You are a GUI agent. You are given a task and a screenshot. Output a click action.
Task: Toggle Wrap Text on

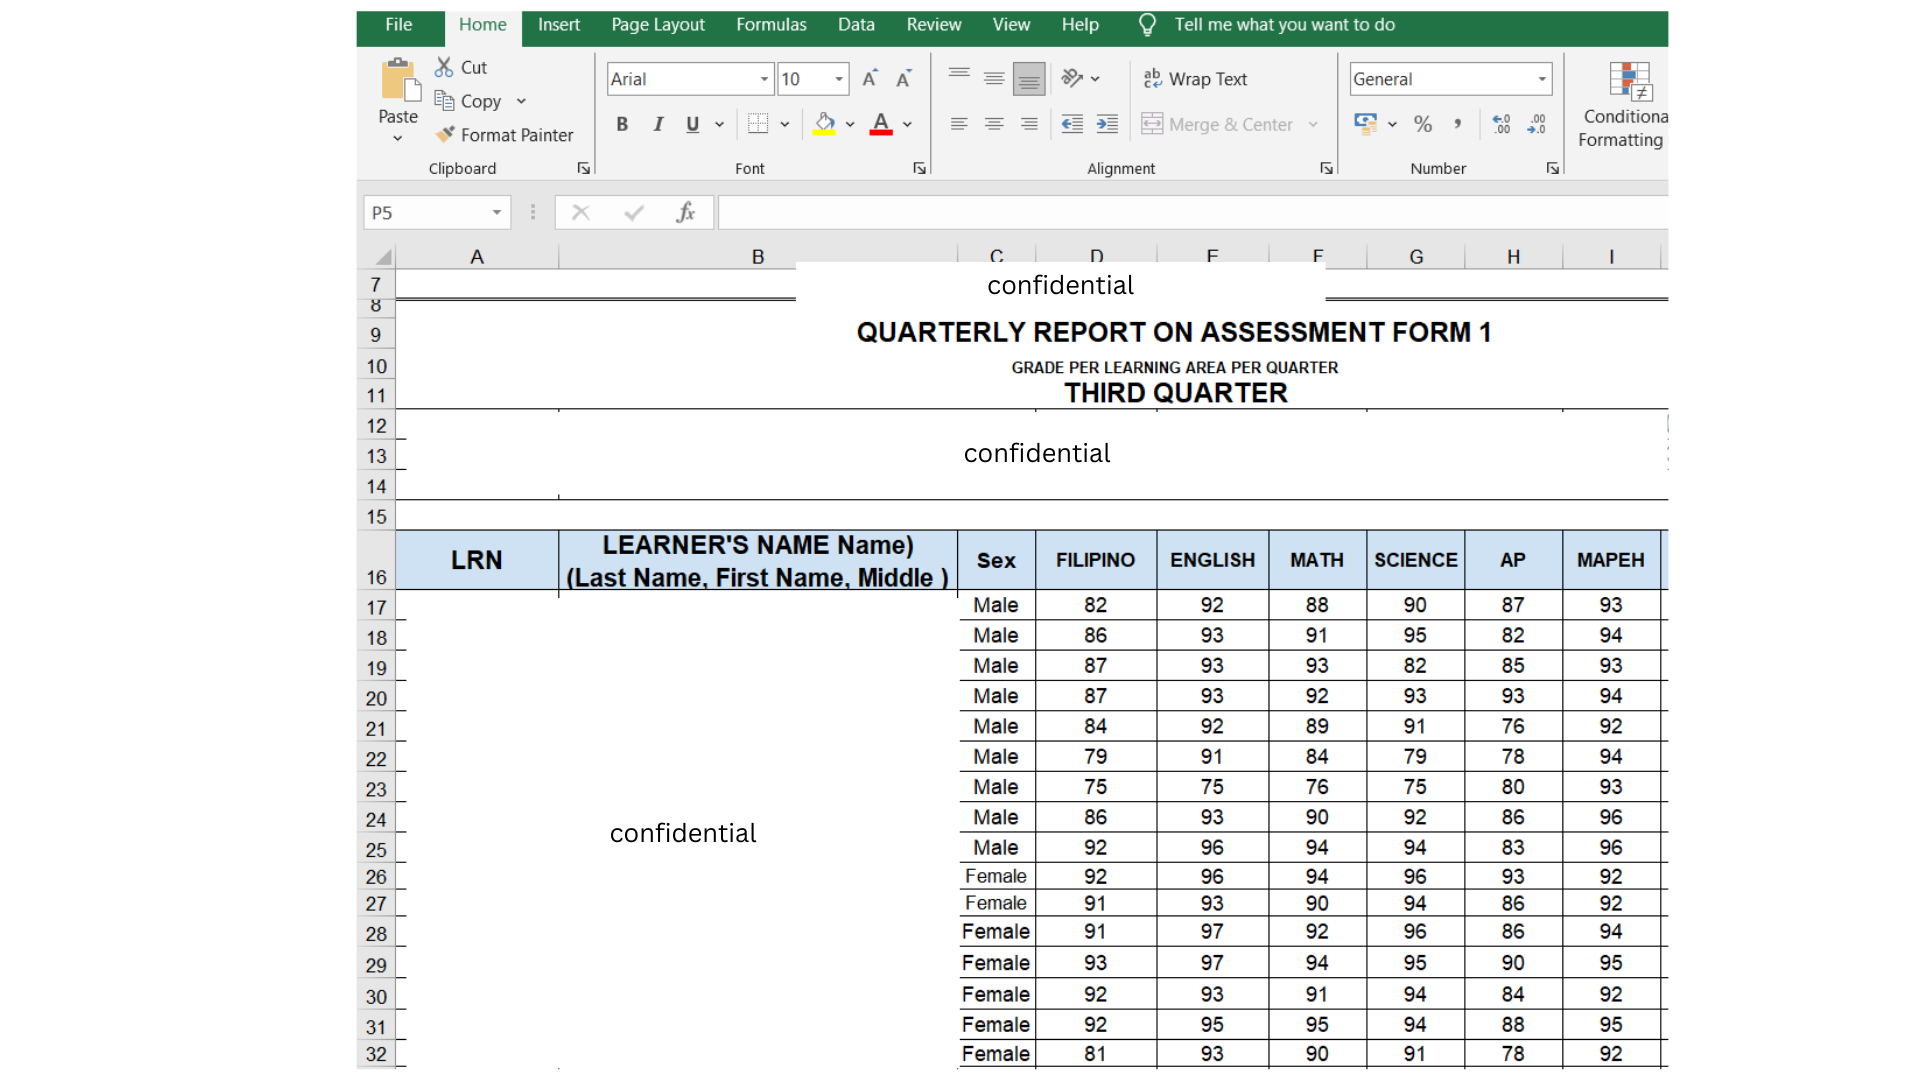1195,79
